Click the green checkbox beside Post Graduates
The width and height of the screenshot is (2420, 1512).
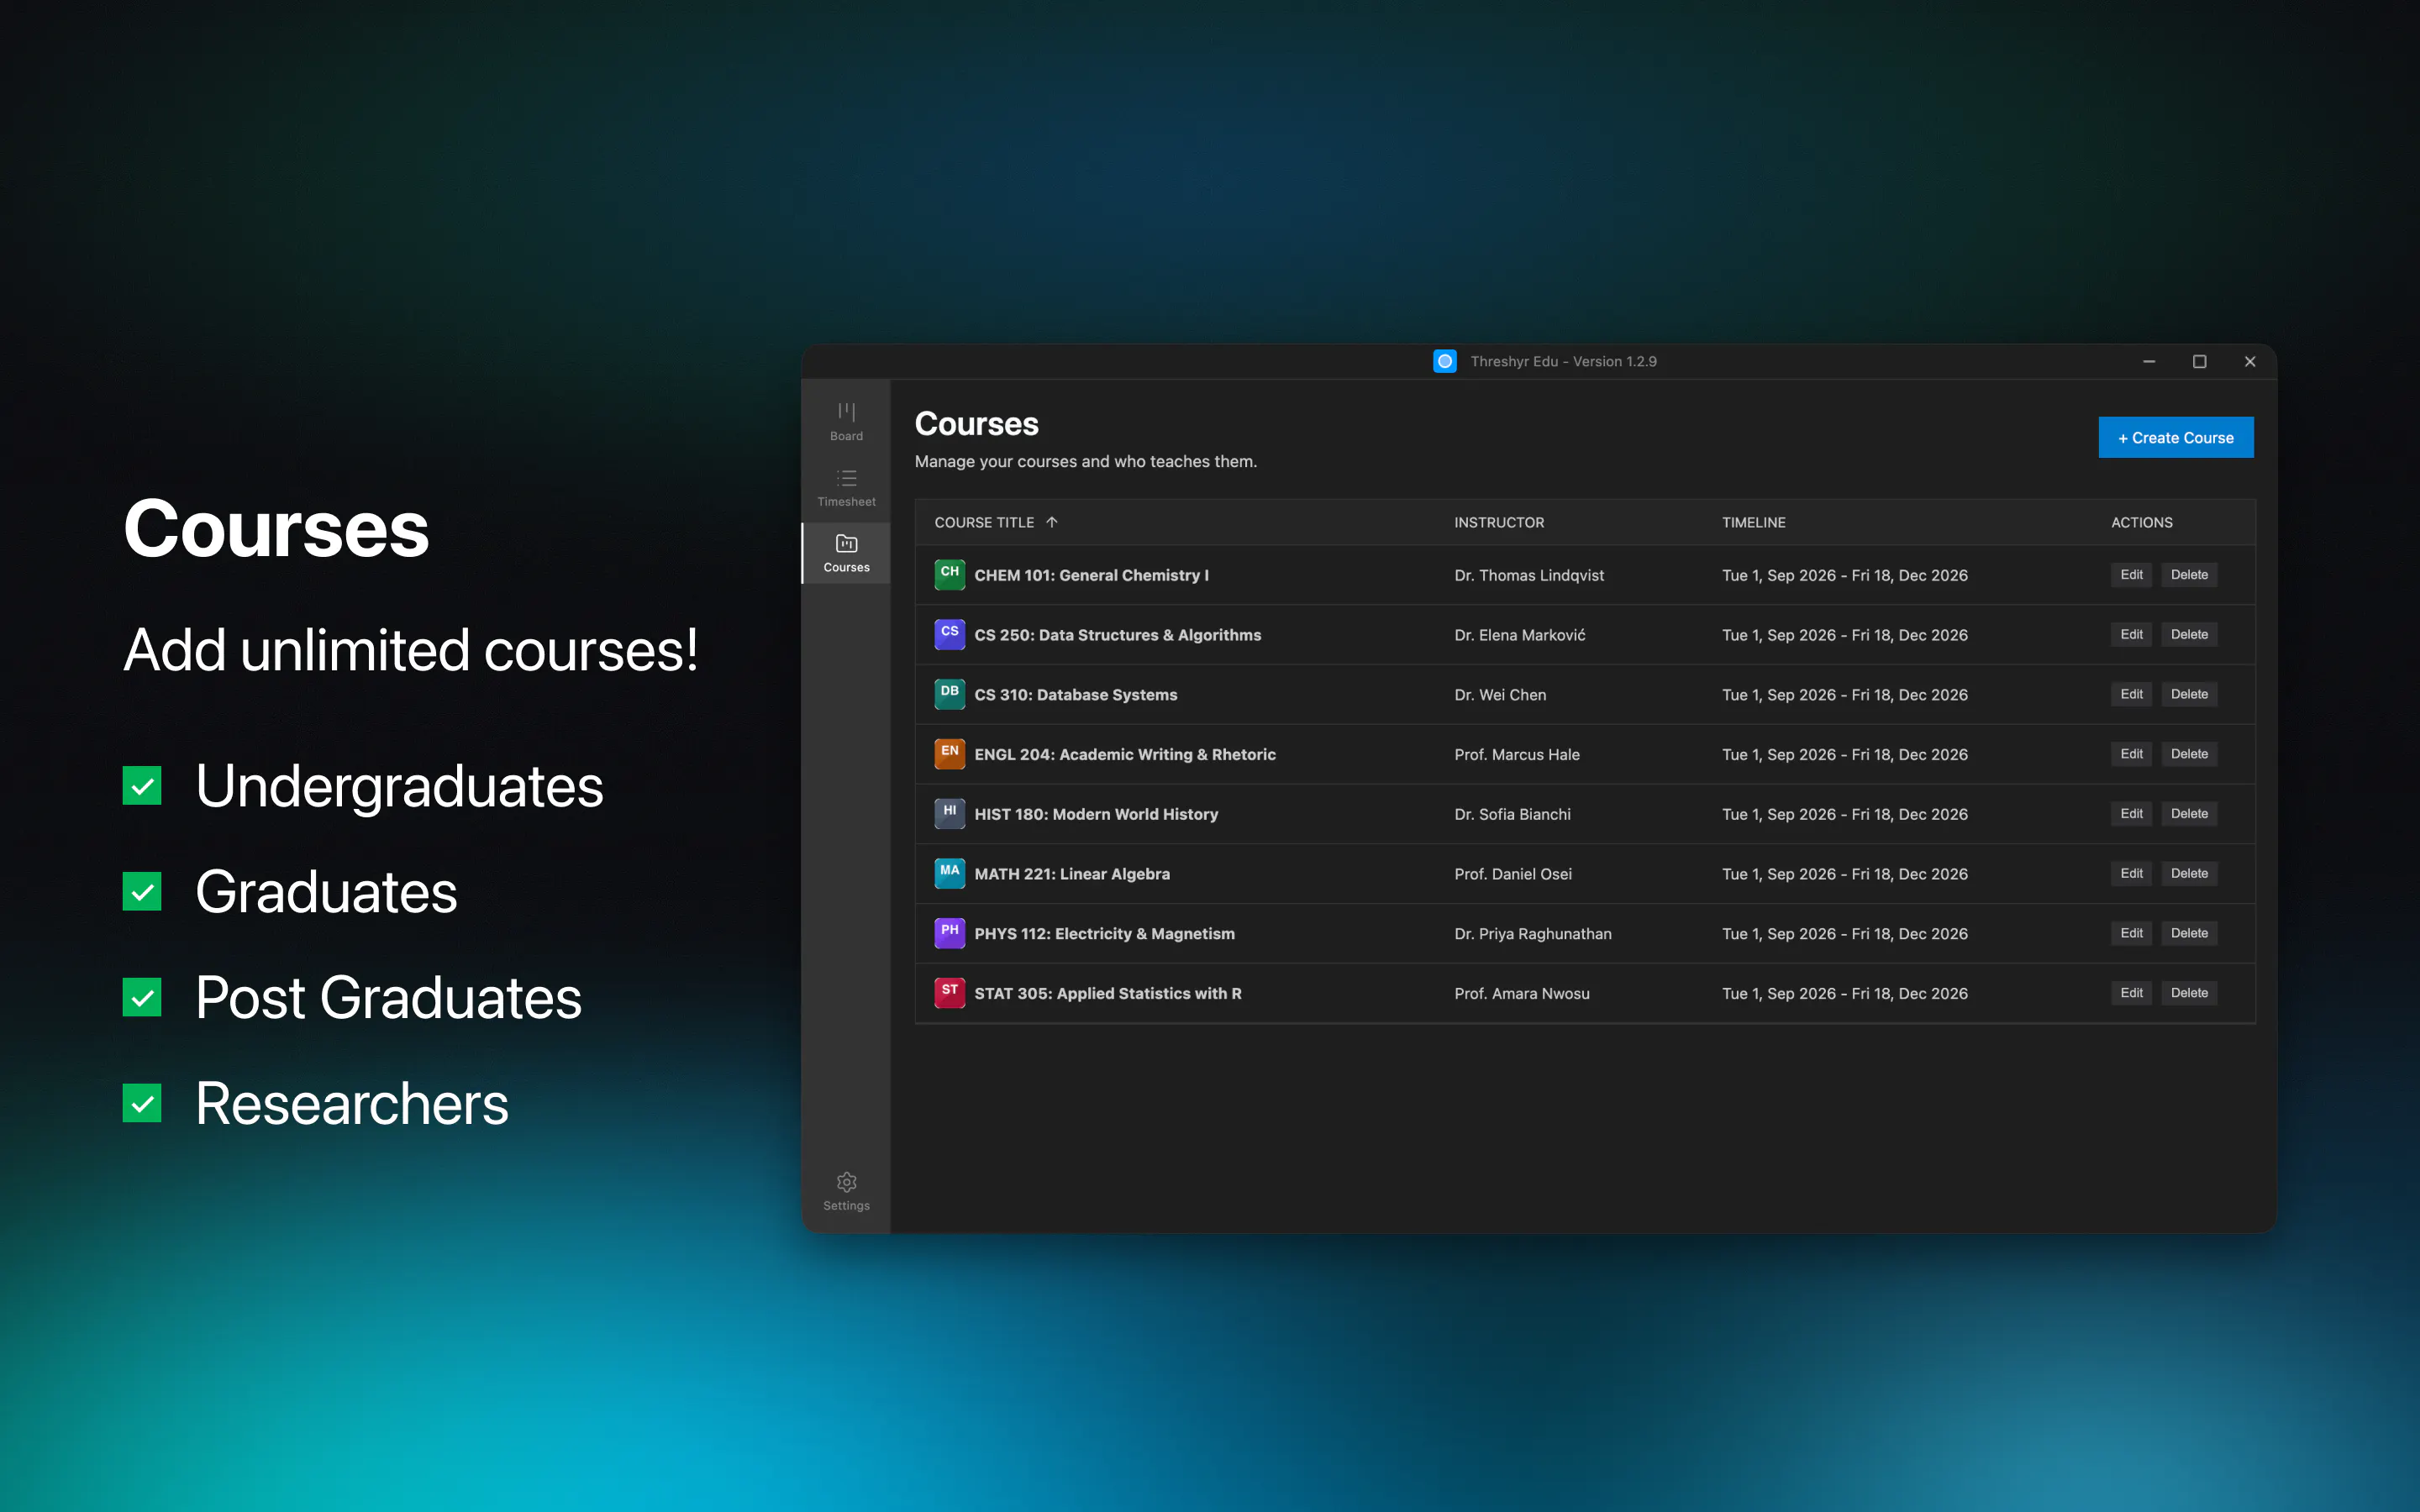click(142, 997)
